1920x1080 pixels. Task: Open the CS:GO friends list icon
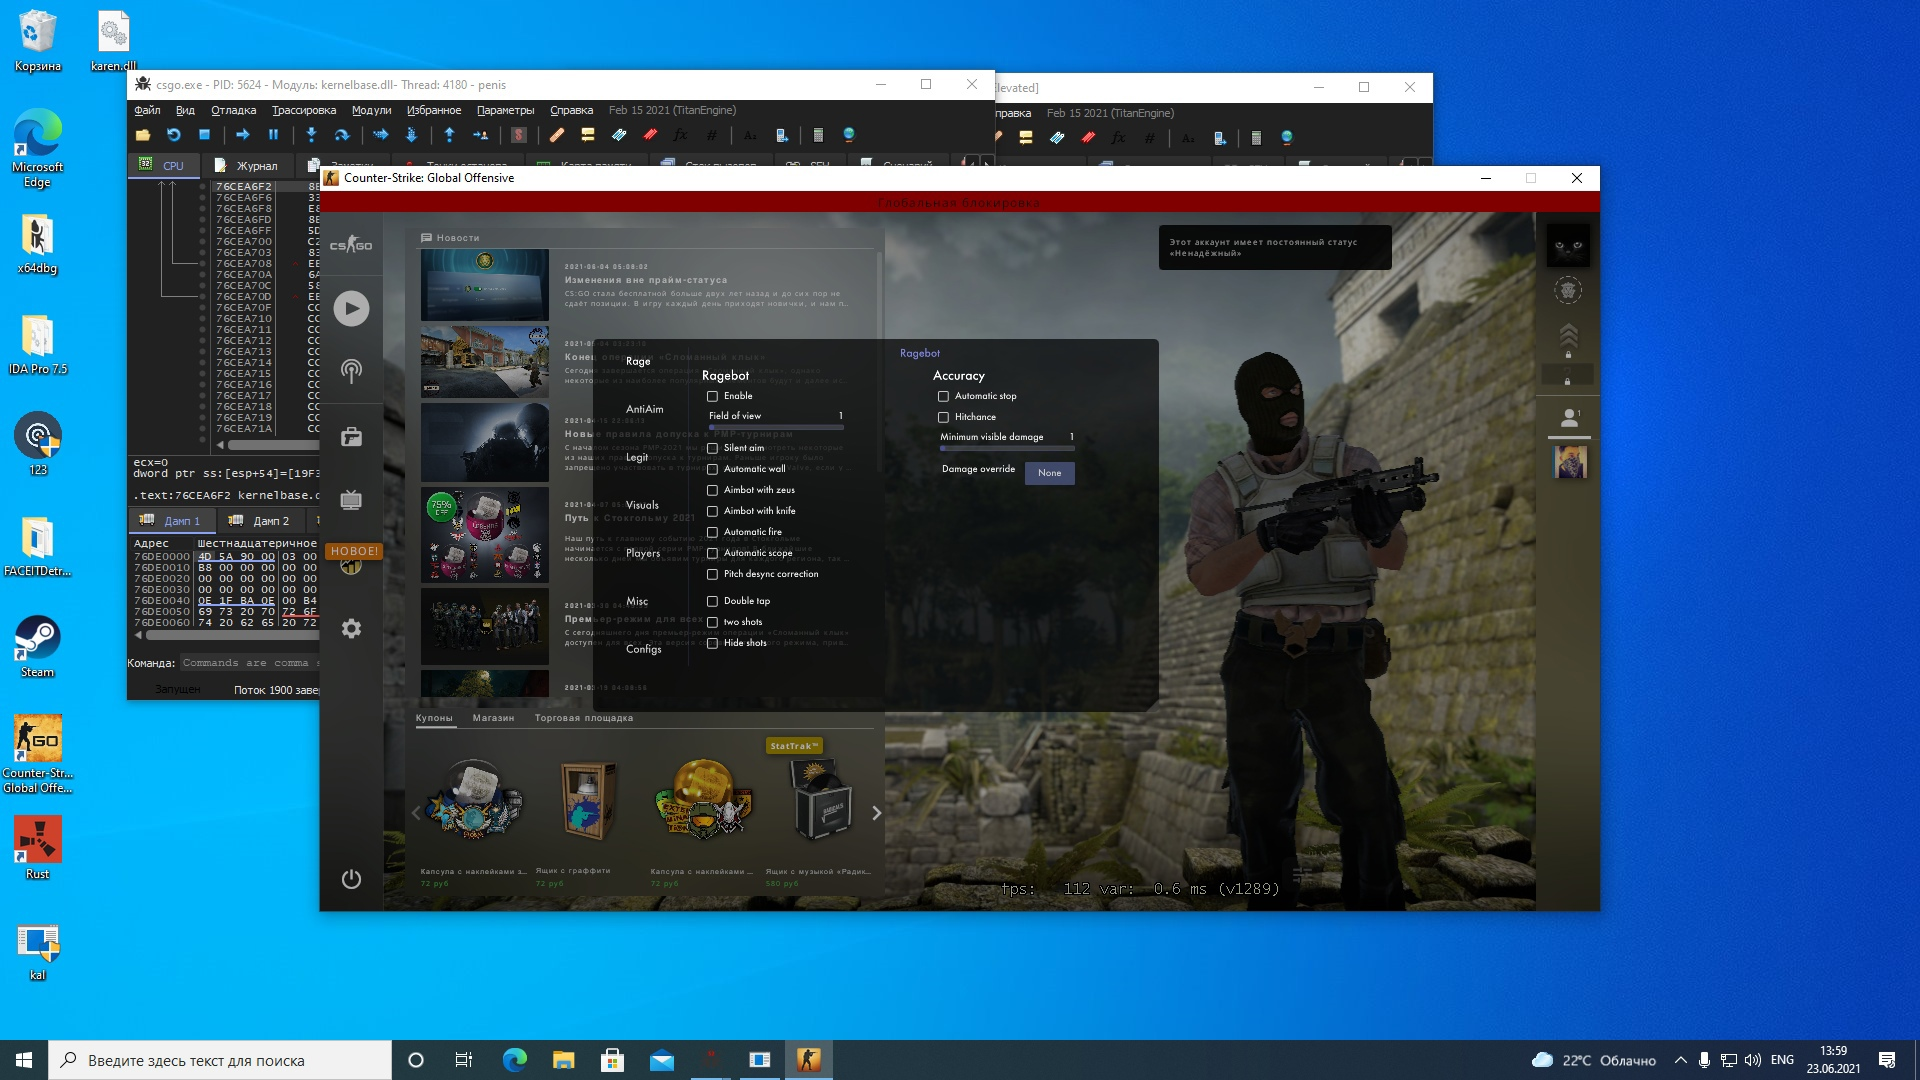(x=1569, y=418)
